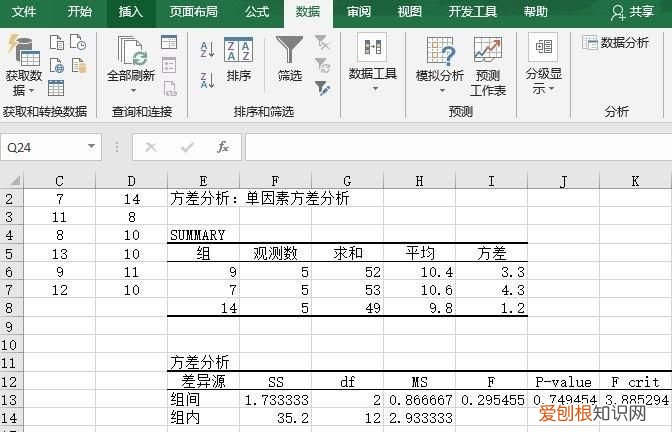Click the 观测数 header cell
This screenshot has height=432, width=672.
(275, 253)
